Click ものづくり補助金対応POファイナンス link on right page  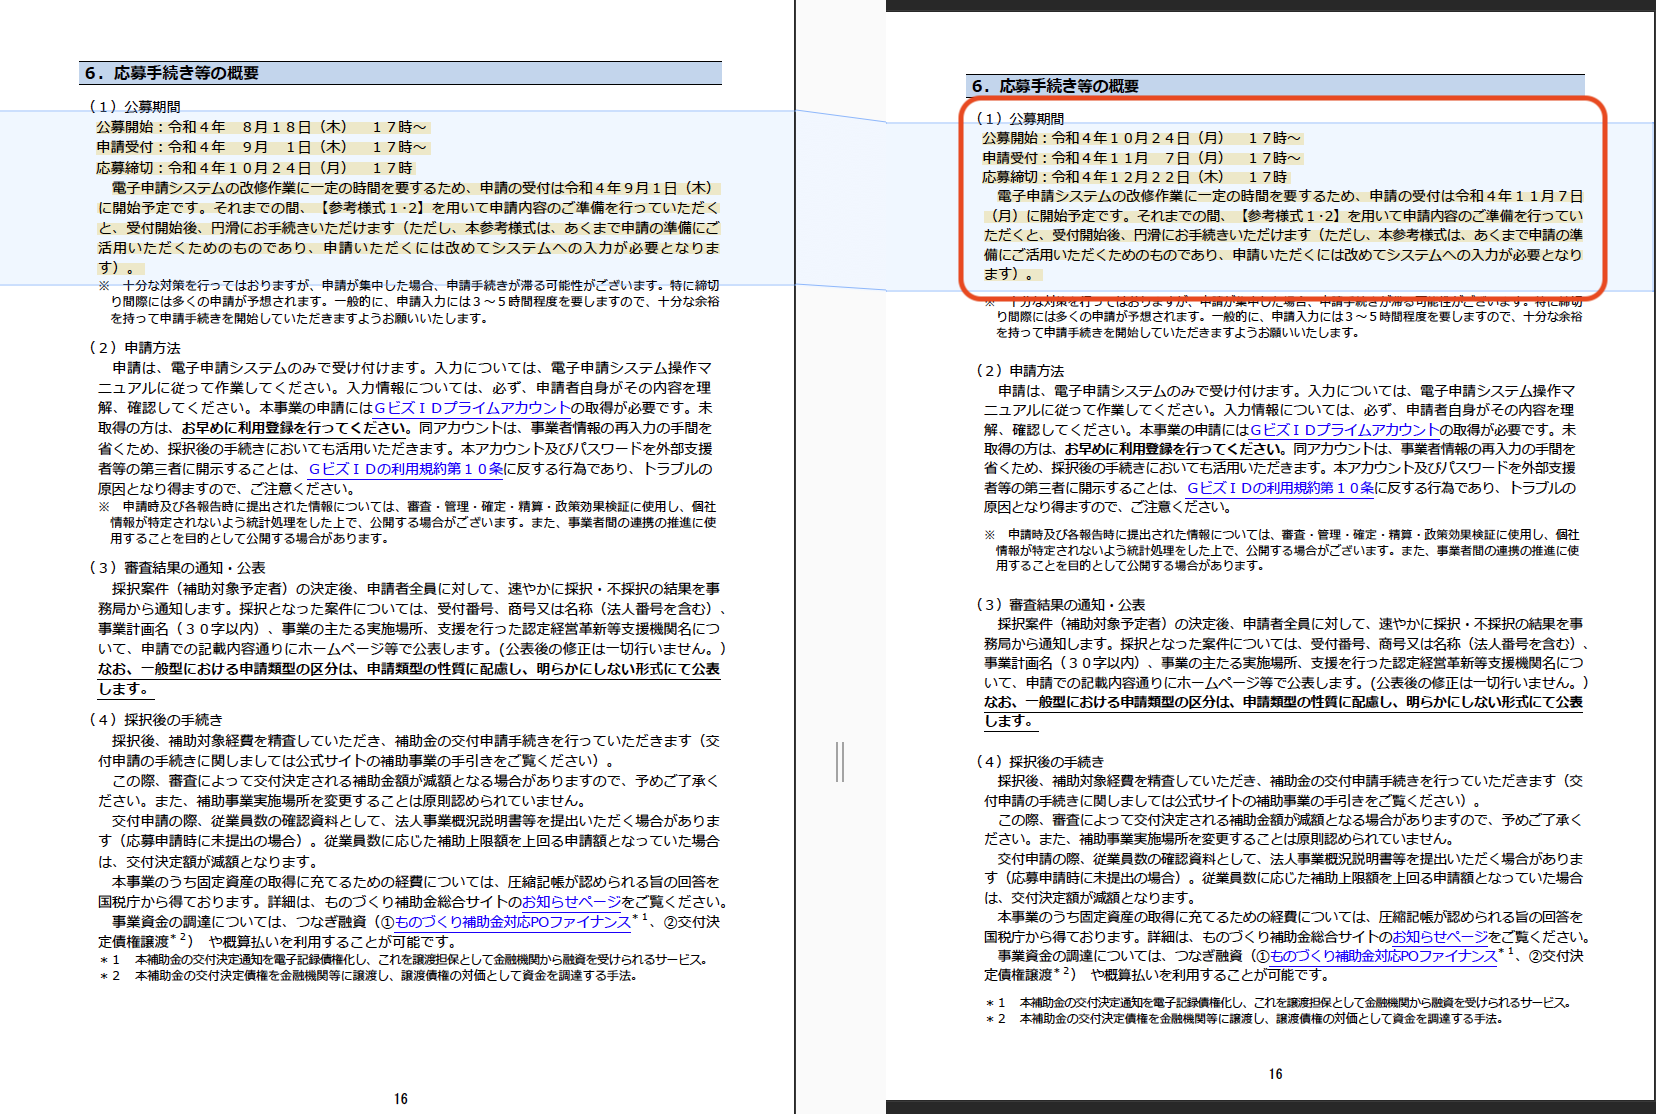point(1383,956)
